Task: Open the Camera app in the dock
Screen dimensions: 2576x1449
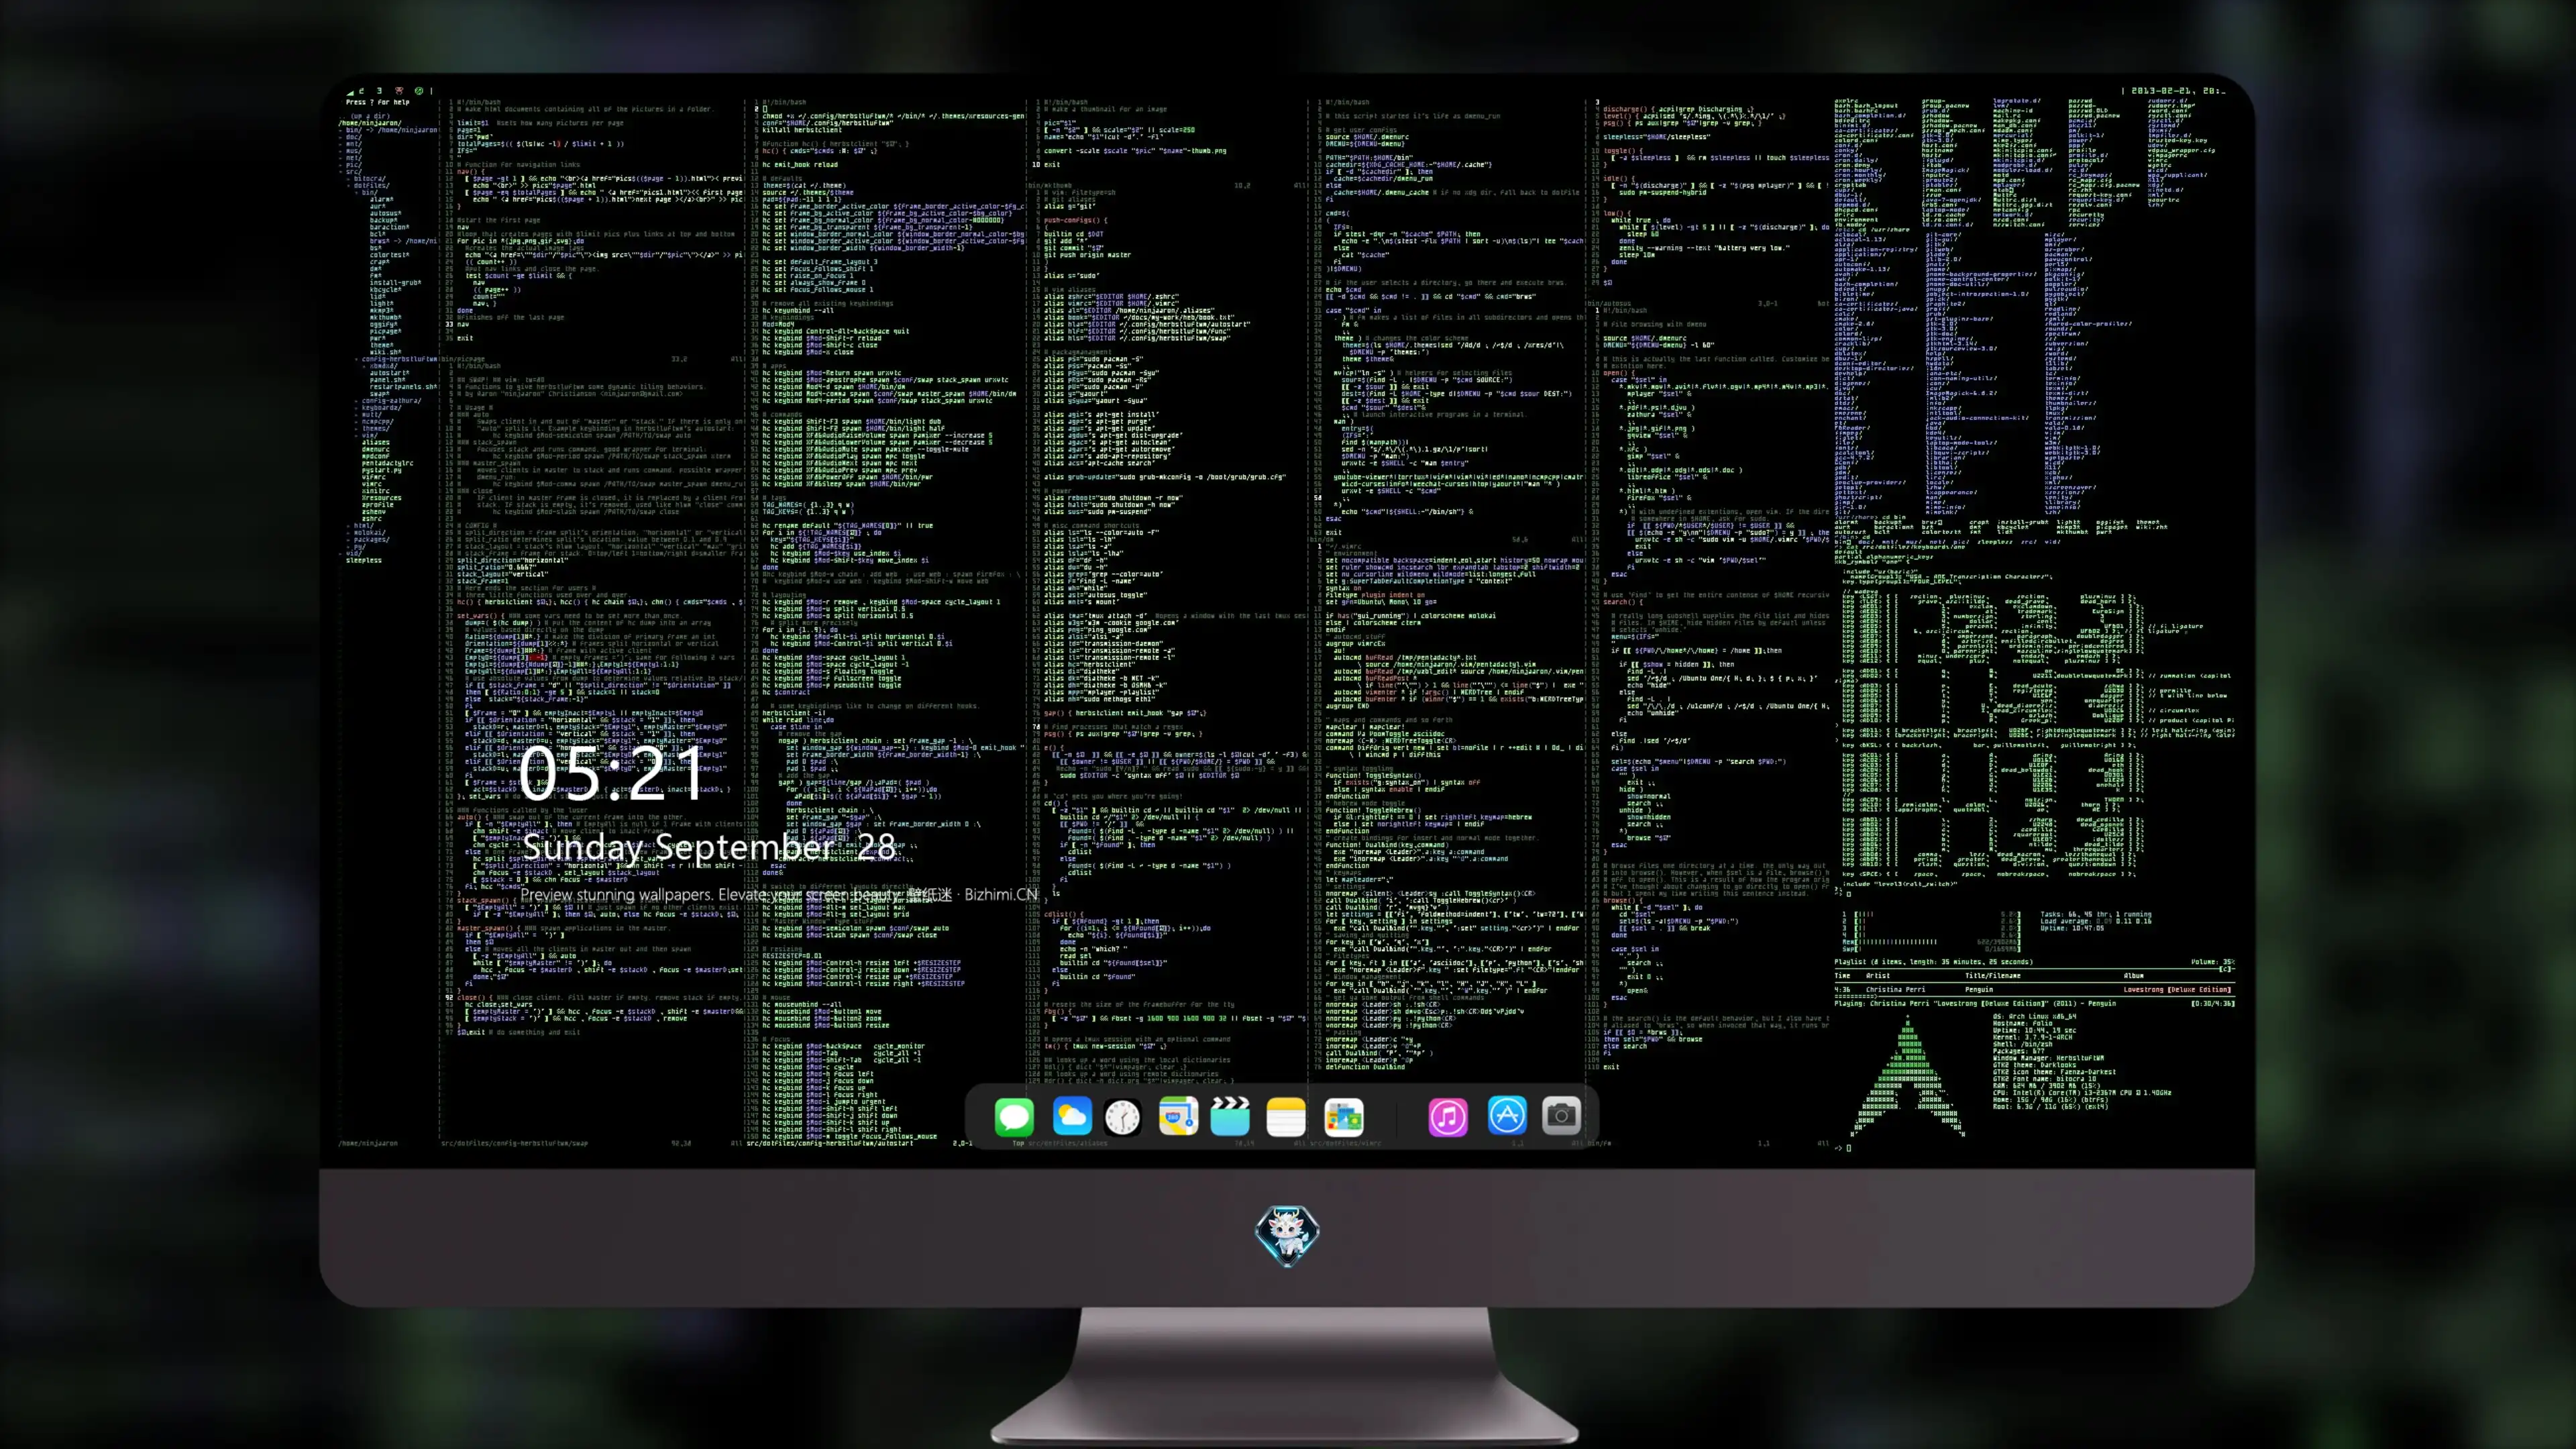Action: (x=1561, y=1116)
